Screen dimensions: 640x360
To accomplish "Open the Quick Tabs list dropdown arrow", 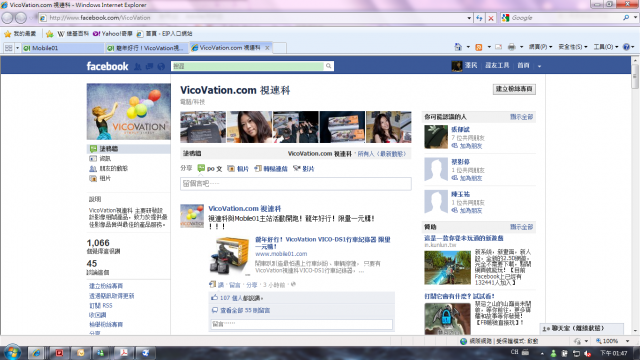I will pos(17,48).
